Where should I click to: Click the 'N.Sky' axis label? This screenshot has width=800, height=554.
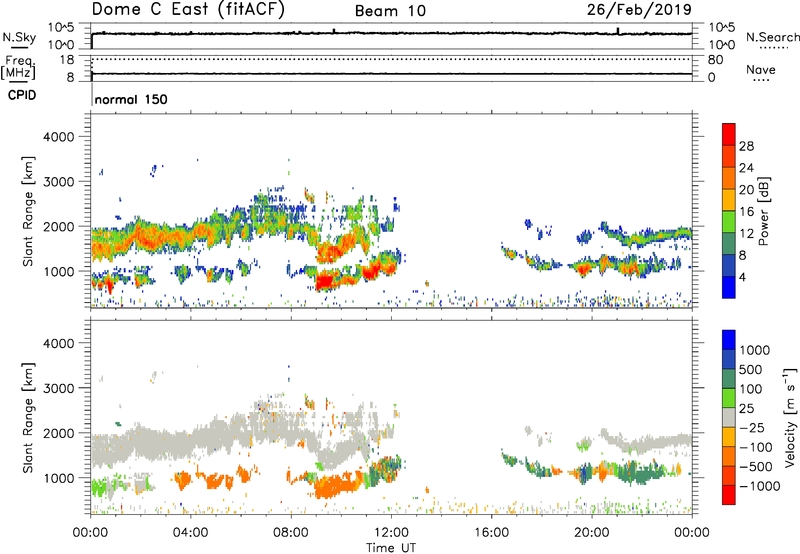pos(19,37)
